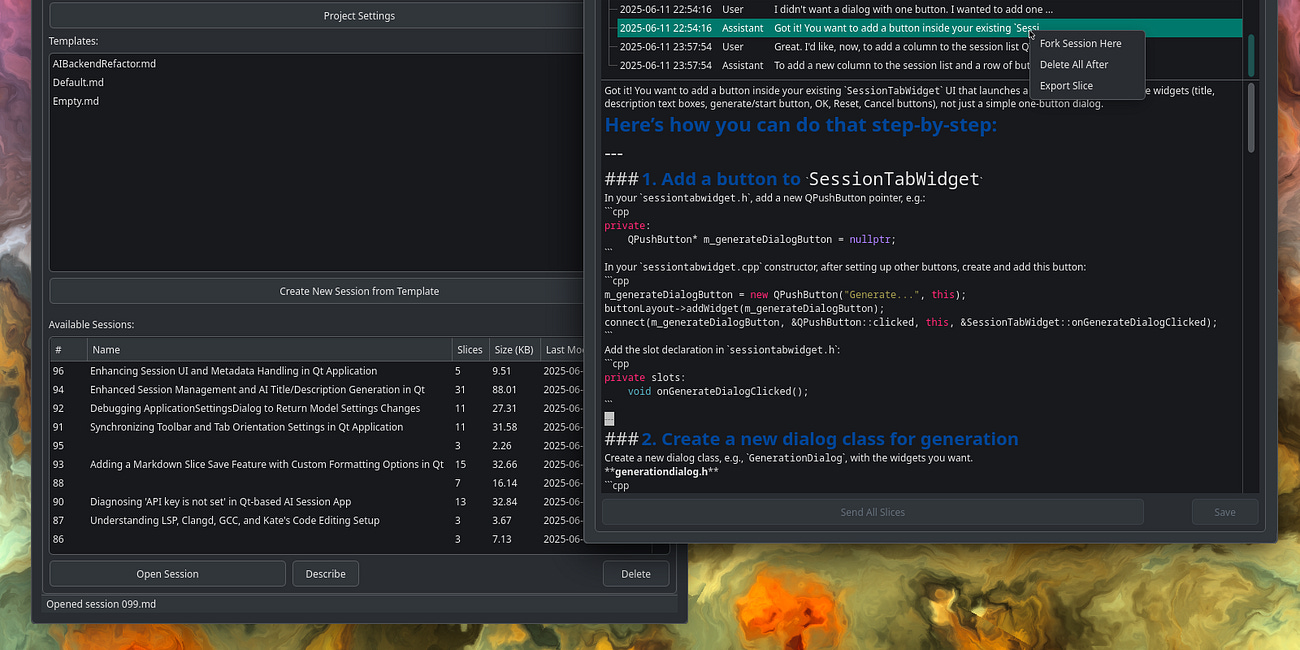The height and width of the screenshot is (650, 1300).
Task: Sort sessions by the Slices column header
Action: pyautogui.click(x=470, y=350)
